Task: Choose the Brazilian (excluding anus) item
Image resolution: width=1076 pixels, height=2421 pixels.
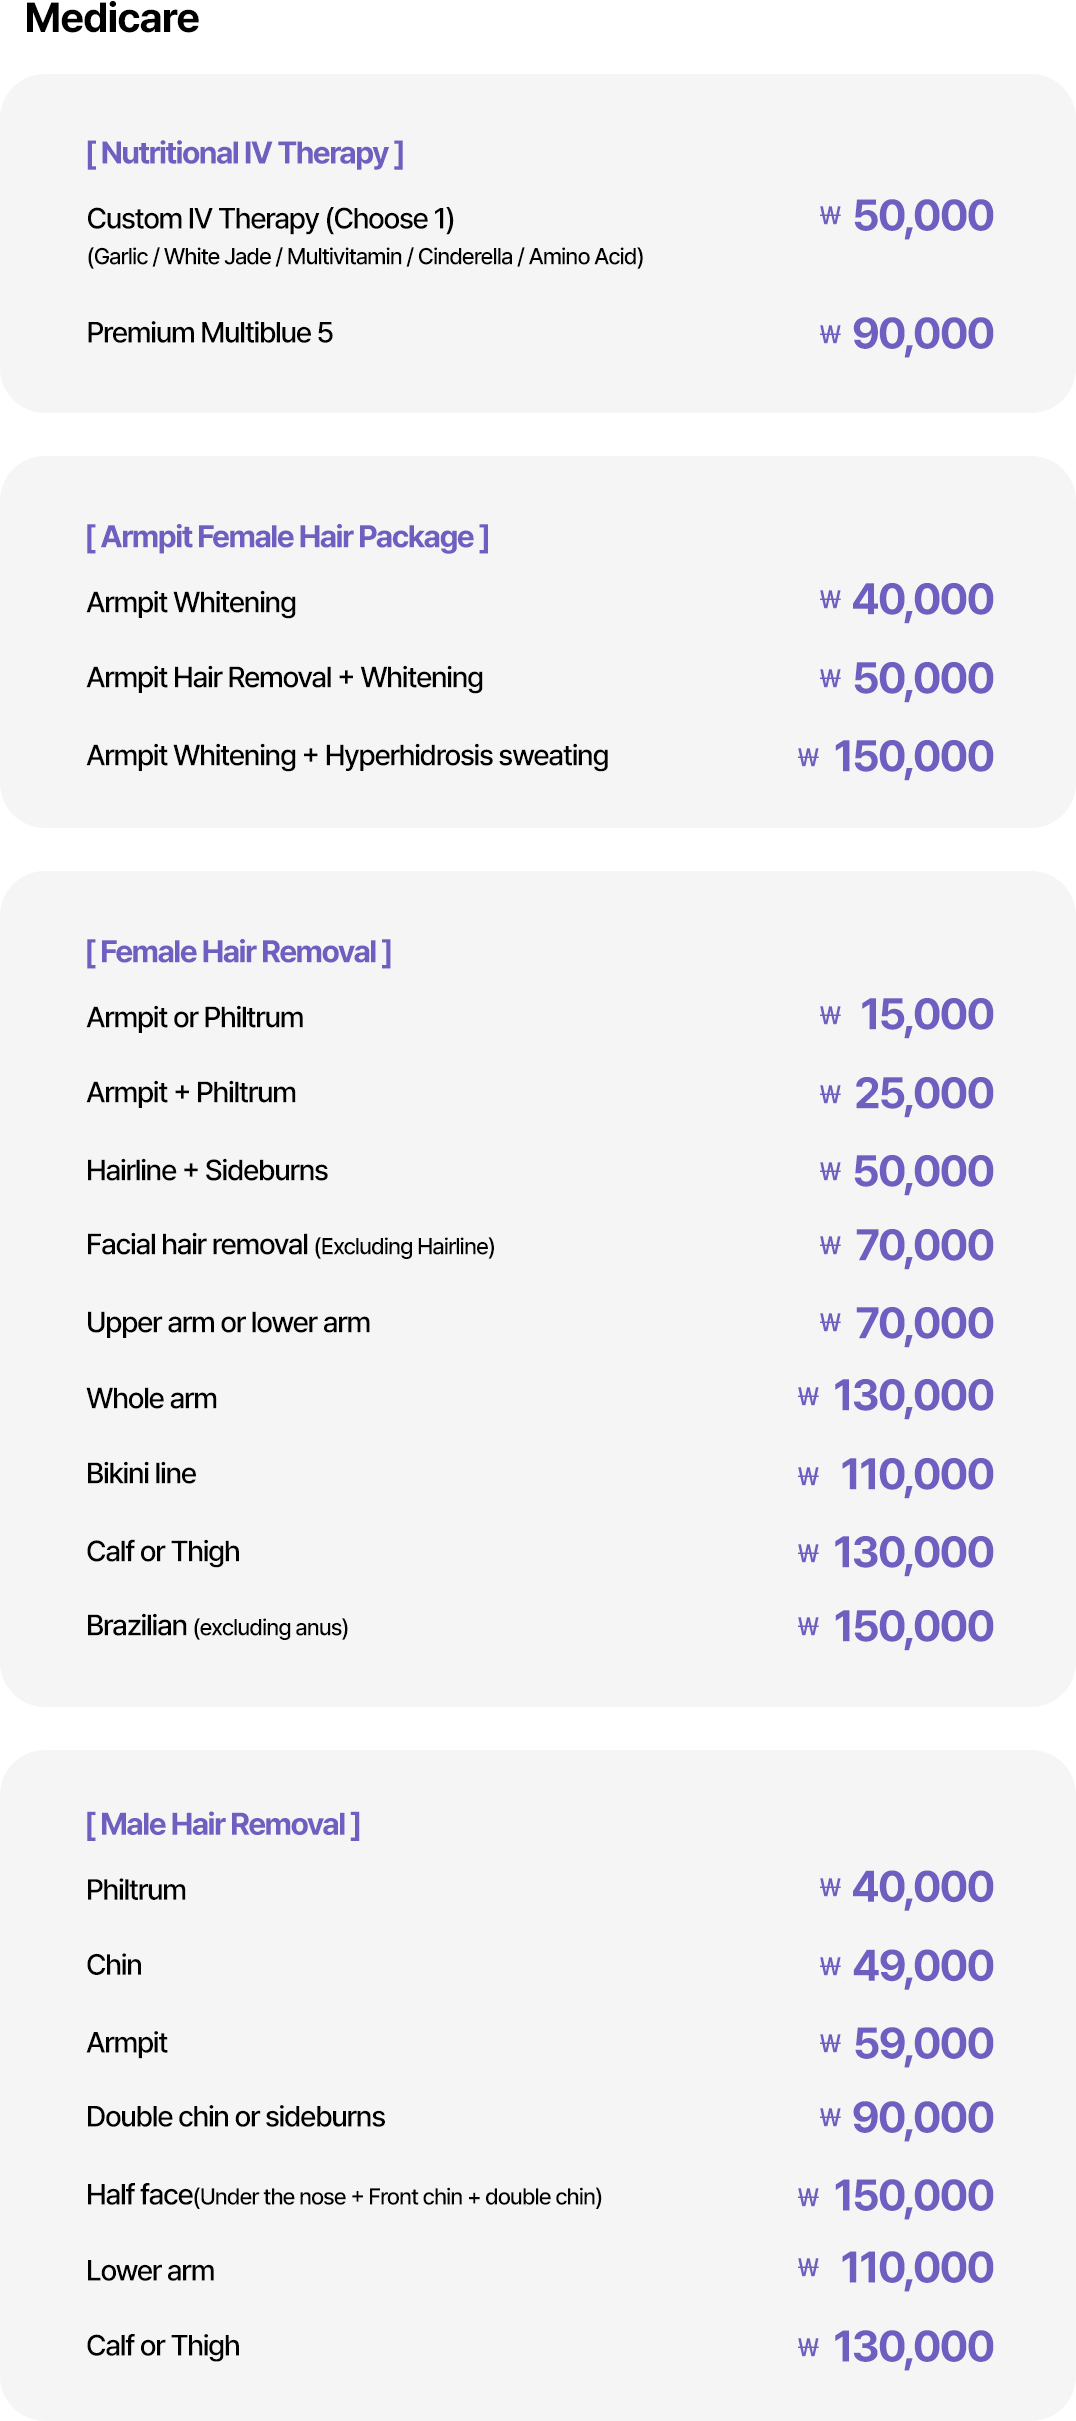Action: tap(217, 1627)
